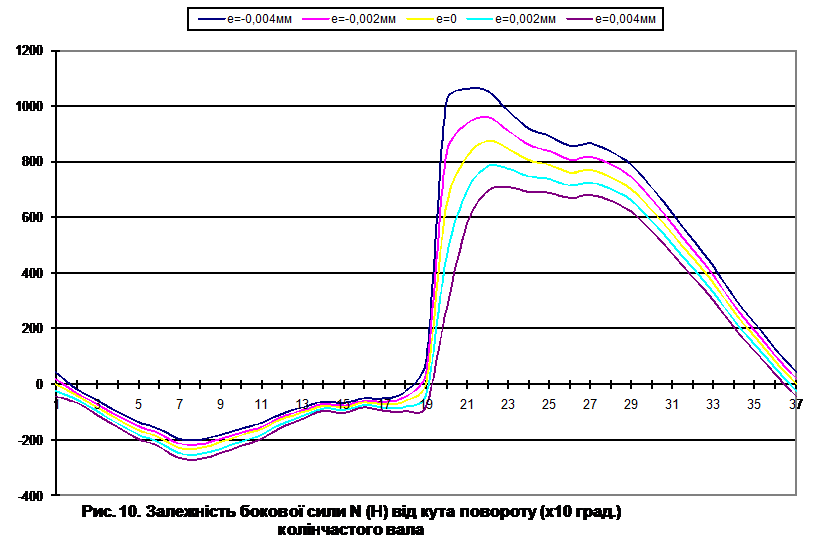This screenshot has height=545, width=819.
Task: Click x-axis label 27
Action: tap(590, 404)
